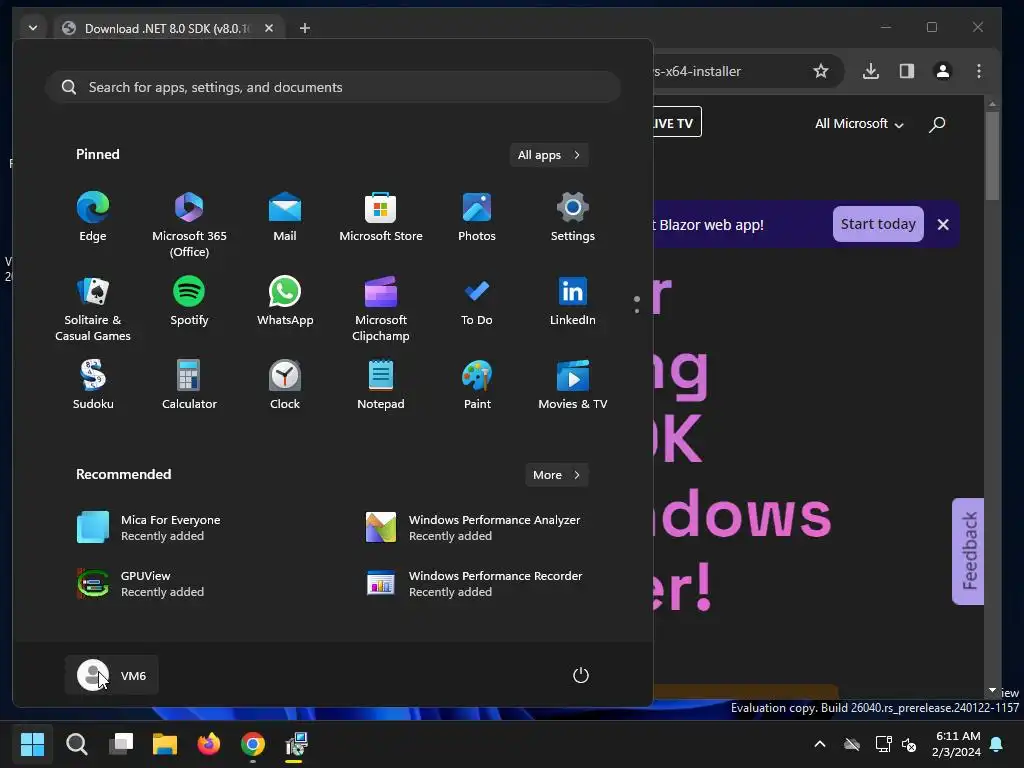Open the All Microsoft dropdown
Image resolution: width=1024 pixels, height=768 pixels.
(x=859, y=123)
